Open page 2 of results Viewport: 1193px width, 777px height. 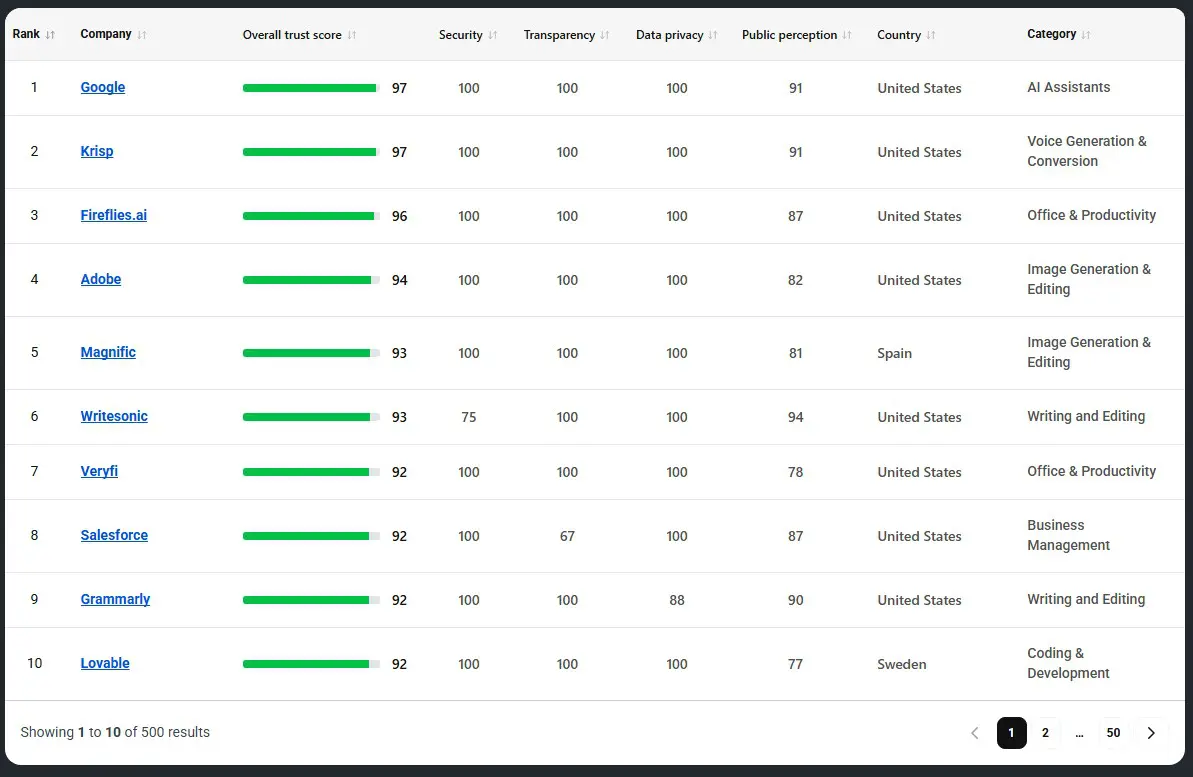point(1045,733)
